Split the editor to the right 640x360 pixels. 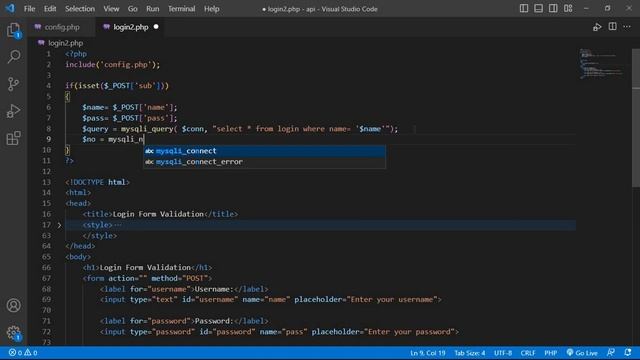point(612,27)
